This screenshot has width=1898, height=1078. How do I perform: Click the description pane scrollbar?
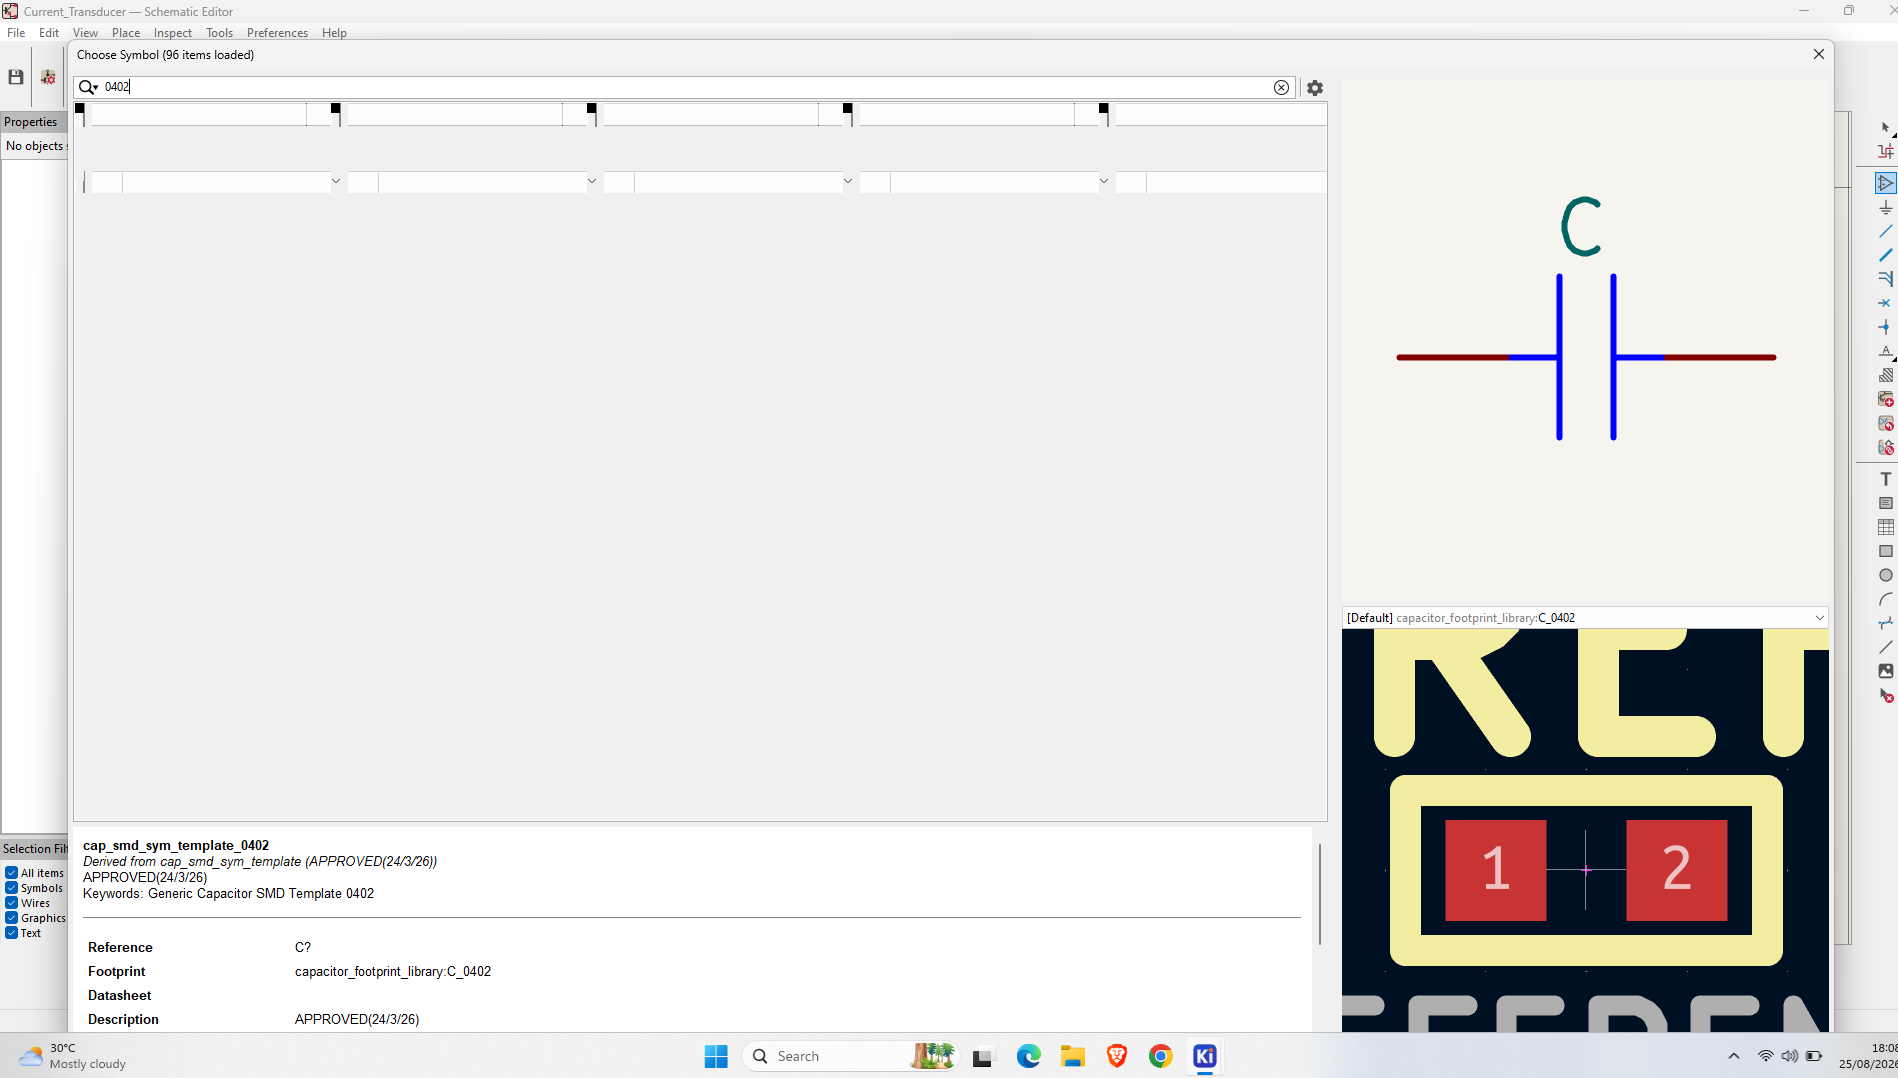coord(1320,894)
